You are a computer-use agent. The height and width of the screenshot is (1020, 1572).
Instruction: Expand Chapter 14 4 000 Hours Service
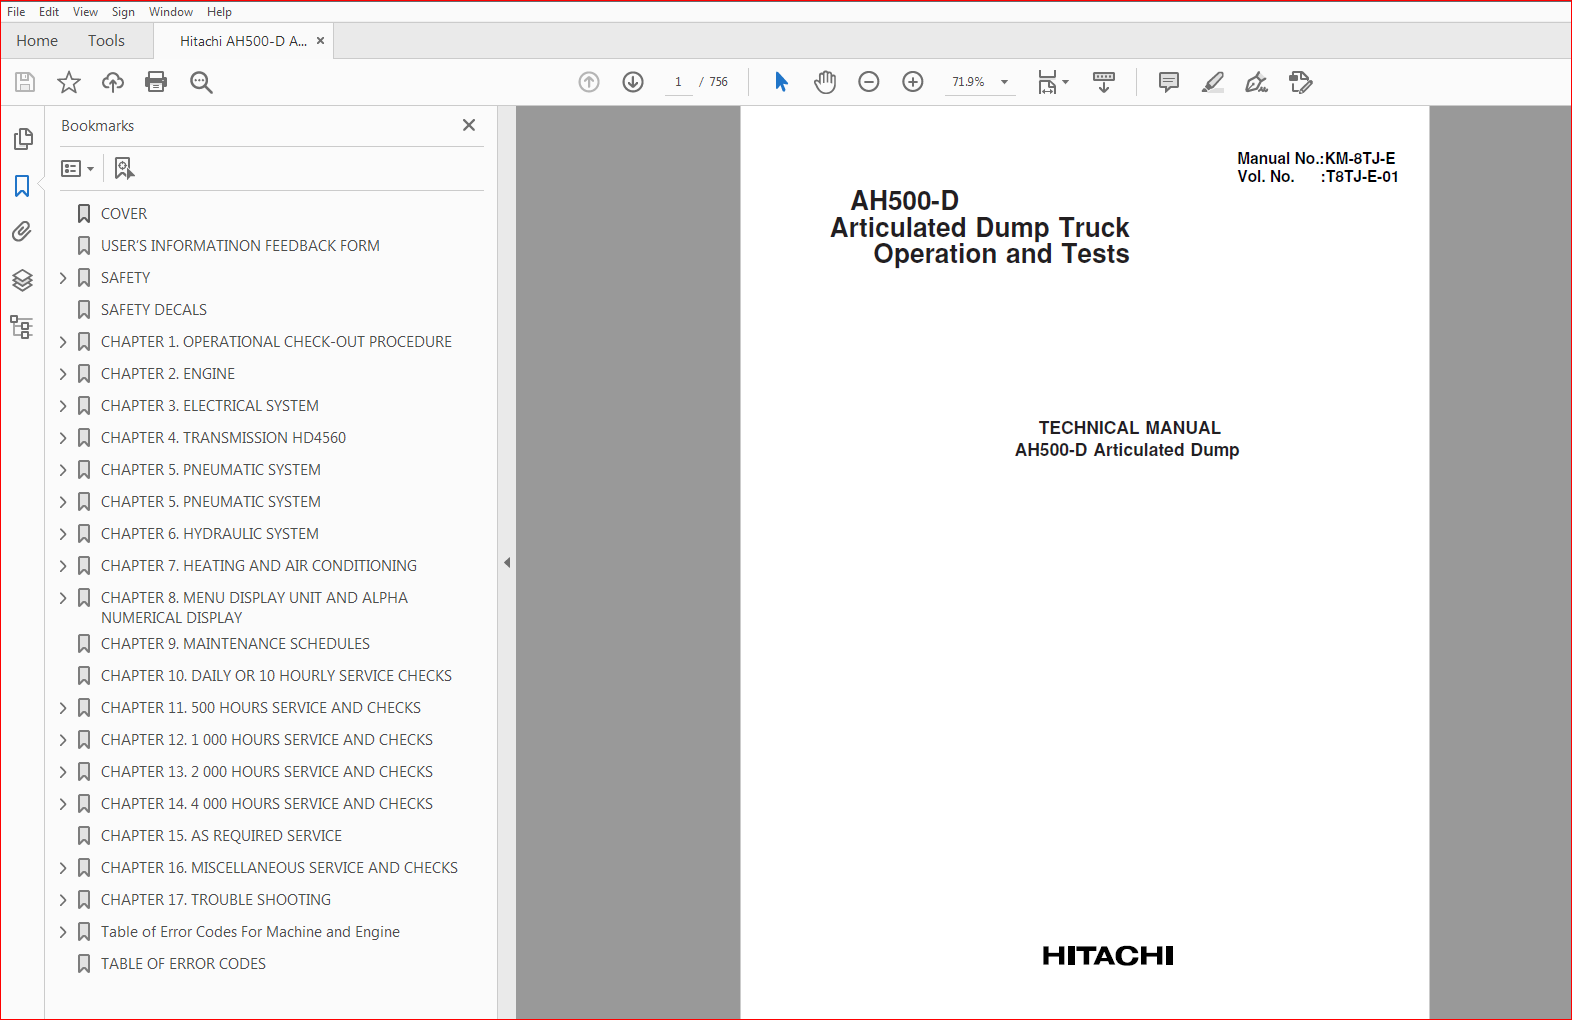pyautogui.click(x=63, y=804)
